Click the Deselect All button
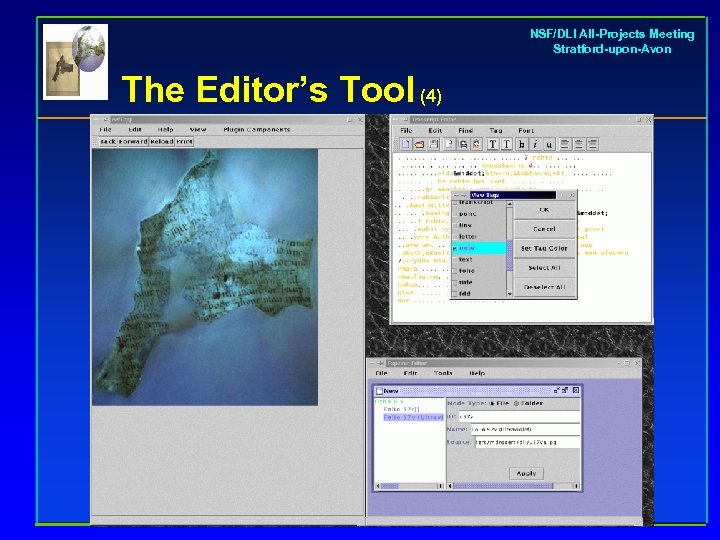This screenshot has width=720, height=540. coord(544,287)
